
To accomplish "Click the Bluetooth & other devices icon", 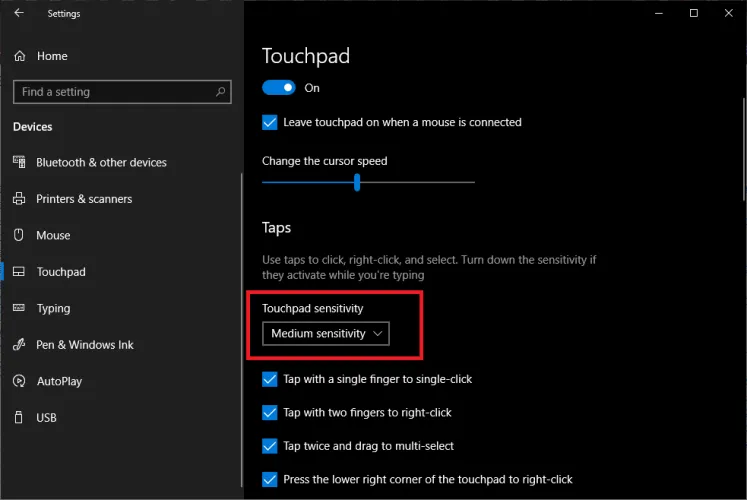I will coord(18,162).
